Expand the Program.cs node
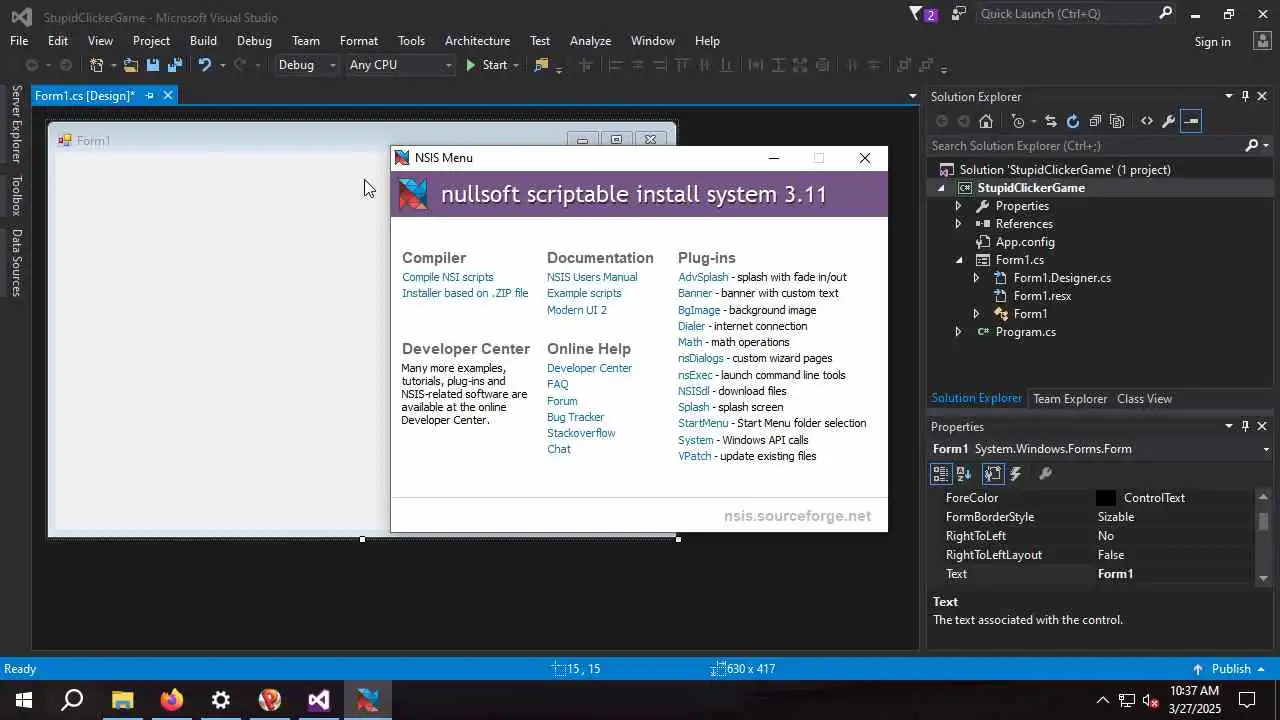 tap(958, 332)
